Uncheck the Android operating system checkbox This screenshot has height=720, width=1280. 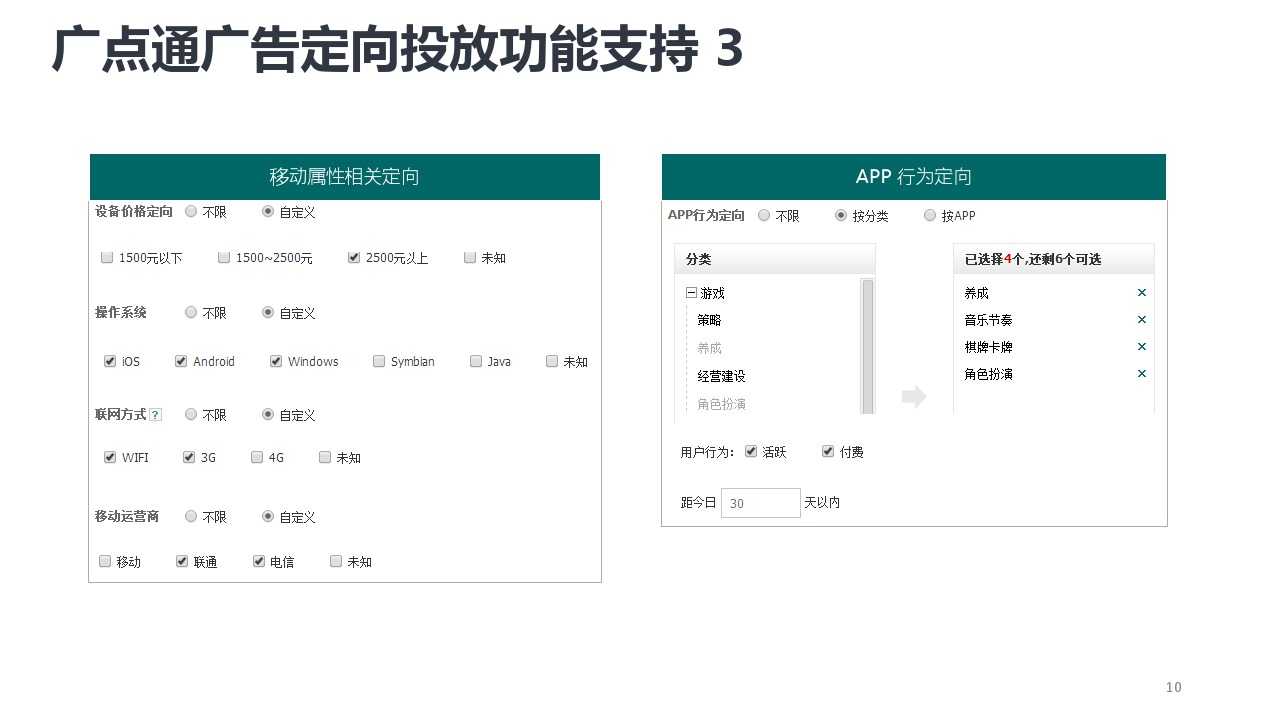coord(181,361)
